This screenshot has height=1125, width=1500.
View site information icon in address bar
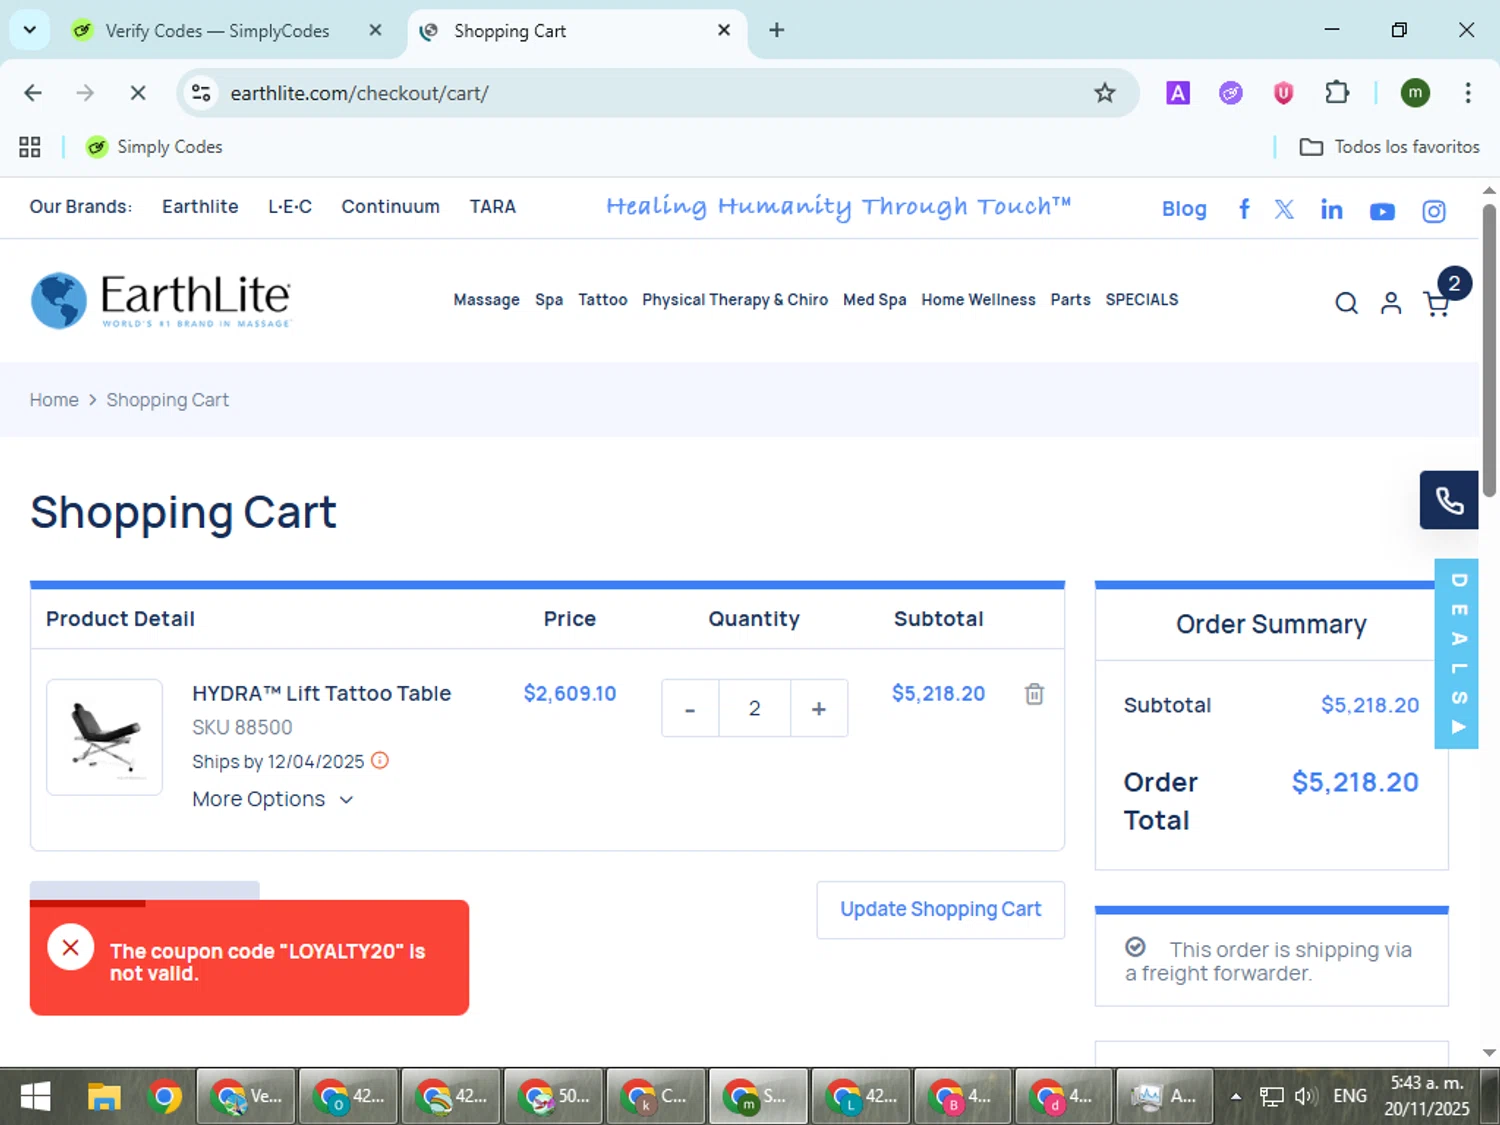201,93
